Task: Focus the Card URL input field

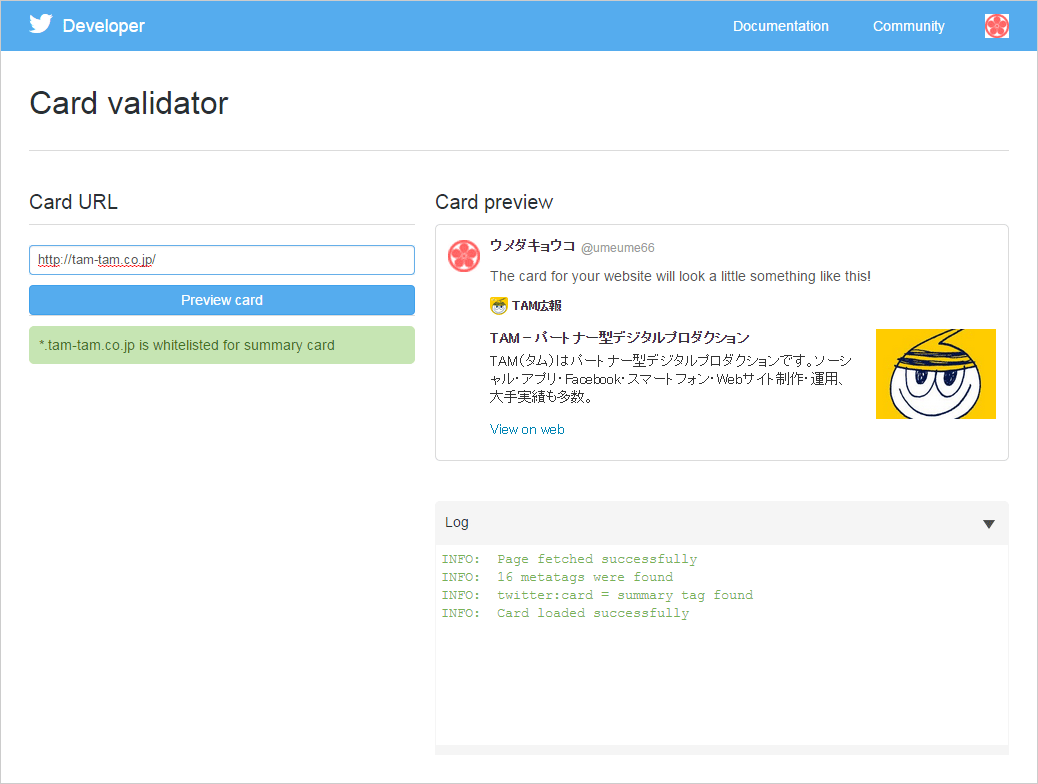Action: (x=222, y=260)
